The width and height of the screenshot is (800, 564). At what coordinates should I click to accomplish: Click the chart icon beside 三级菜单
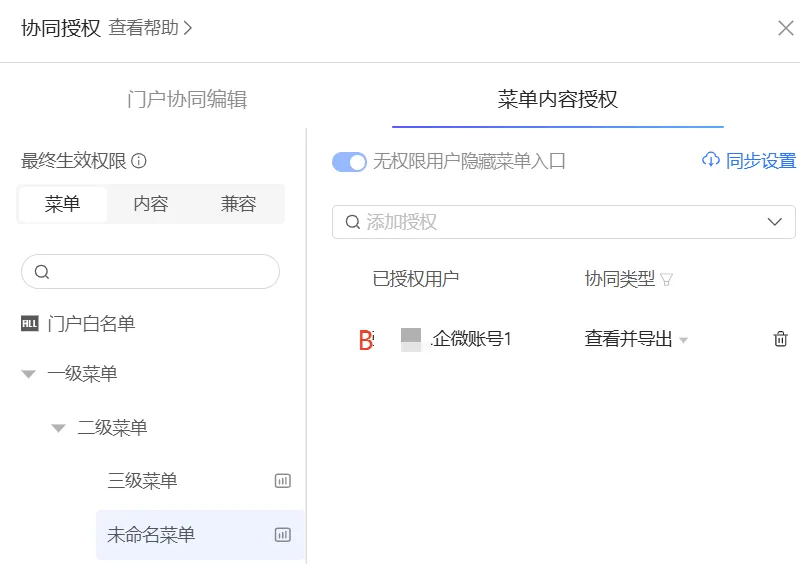tap(282, 481)
